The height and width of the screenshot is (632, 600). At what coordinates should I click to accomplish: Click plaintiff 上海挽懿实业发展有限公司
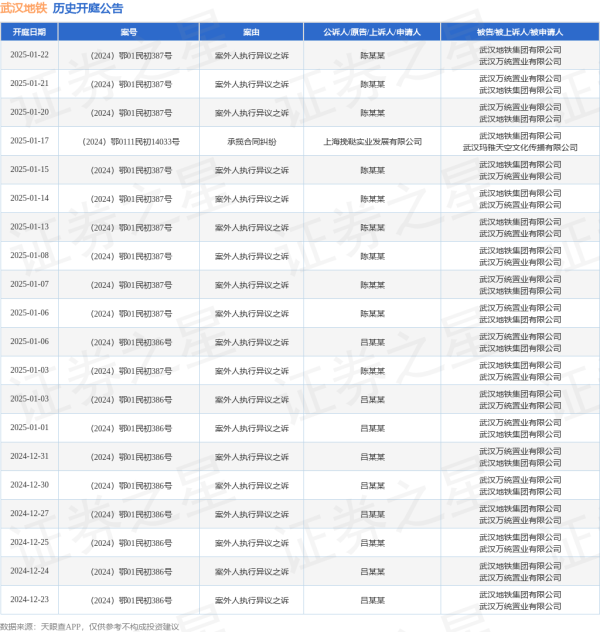click(373, 141)
